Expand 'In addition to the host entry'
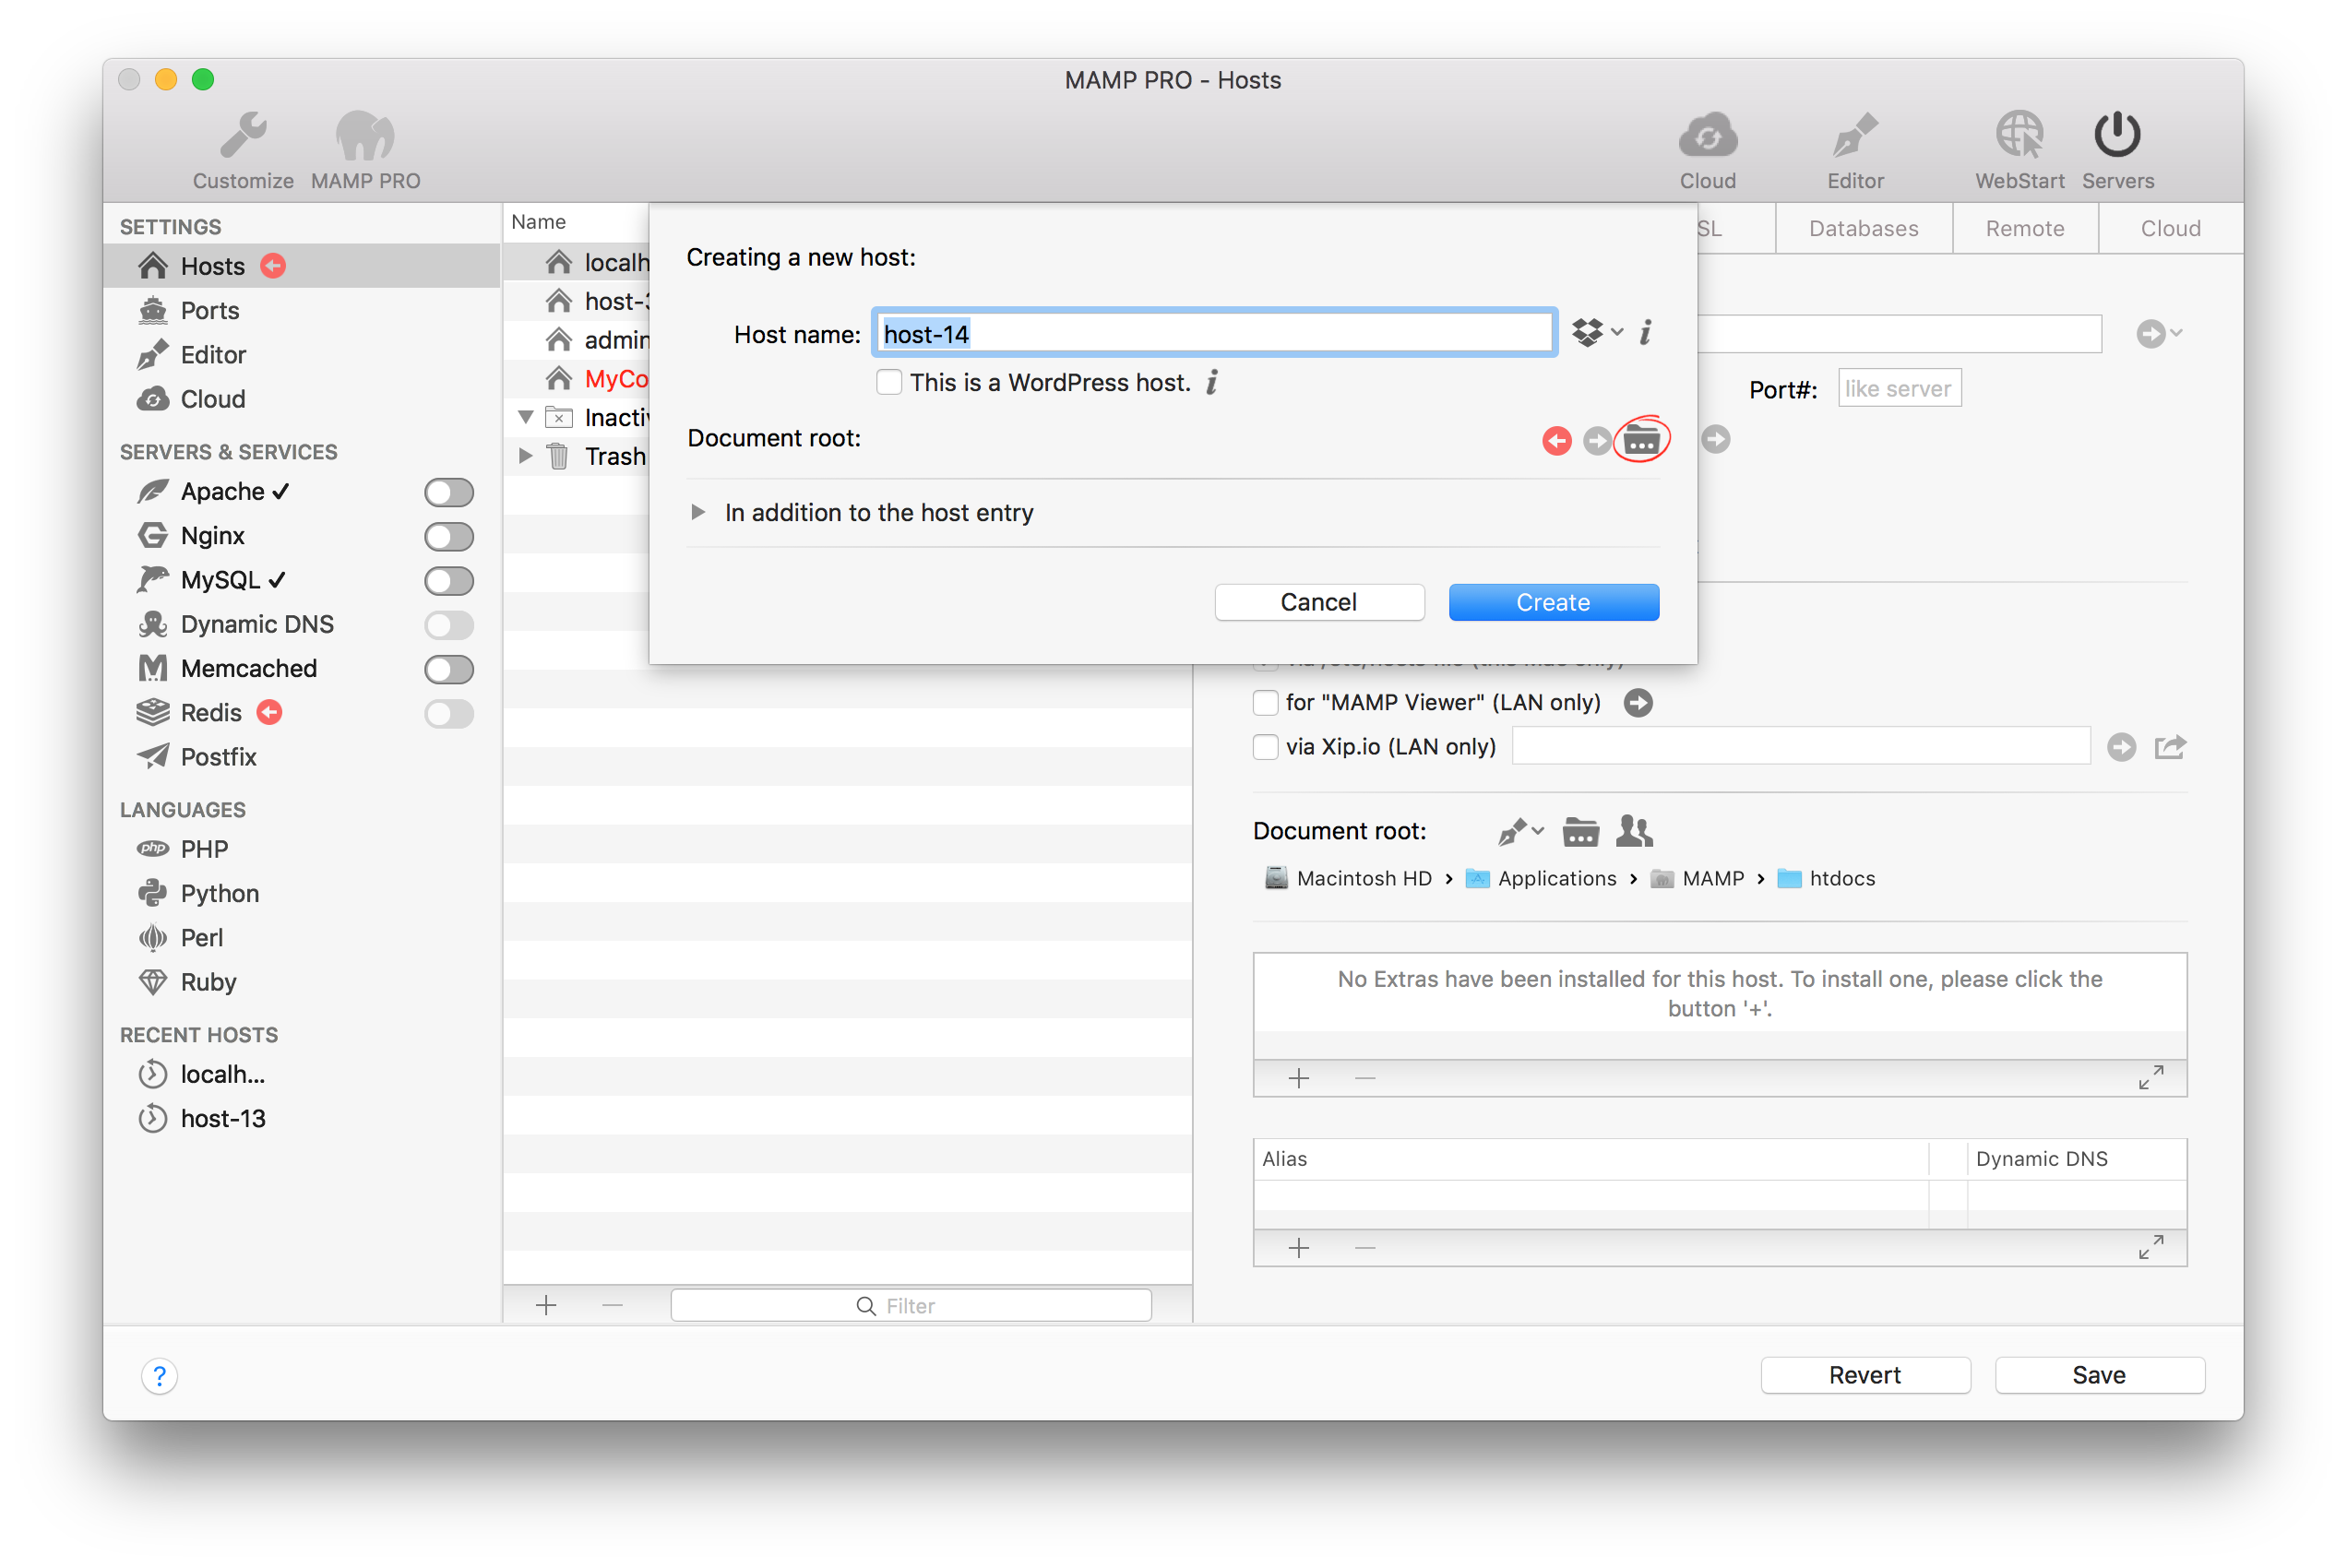 tap(698, 512)
